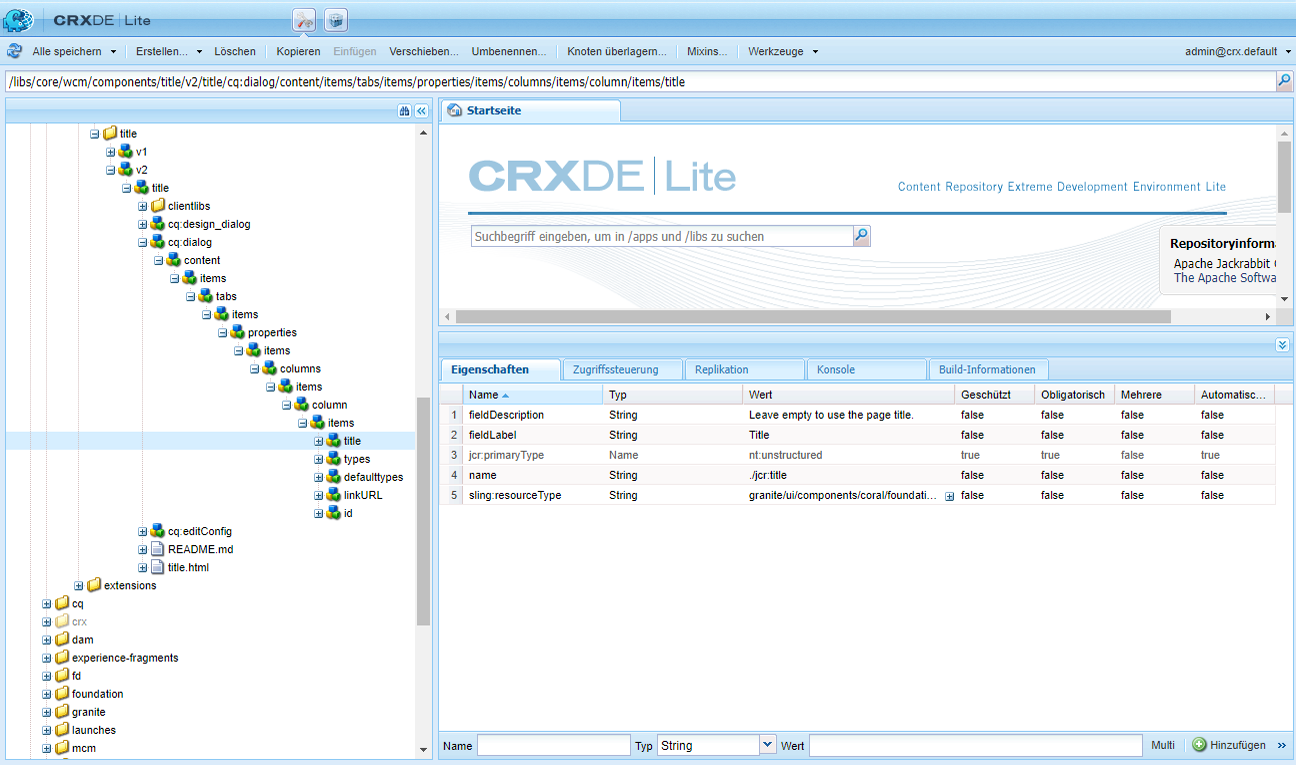The height and width of the screenshot is (765, 1296).
Task: Toggle the Multi option for the new property
Action: 1163,745
